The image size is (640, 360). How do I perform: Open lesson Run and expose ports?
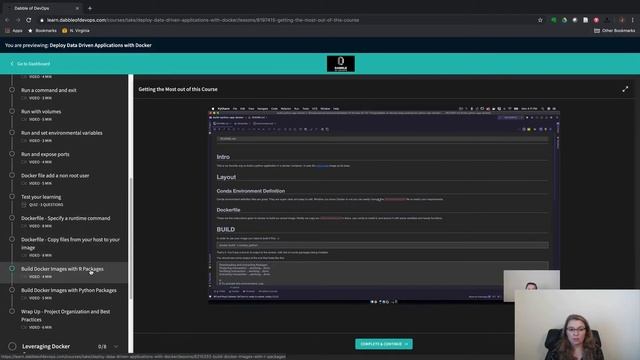pos(45,154)
